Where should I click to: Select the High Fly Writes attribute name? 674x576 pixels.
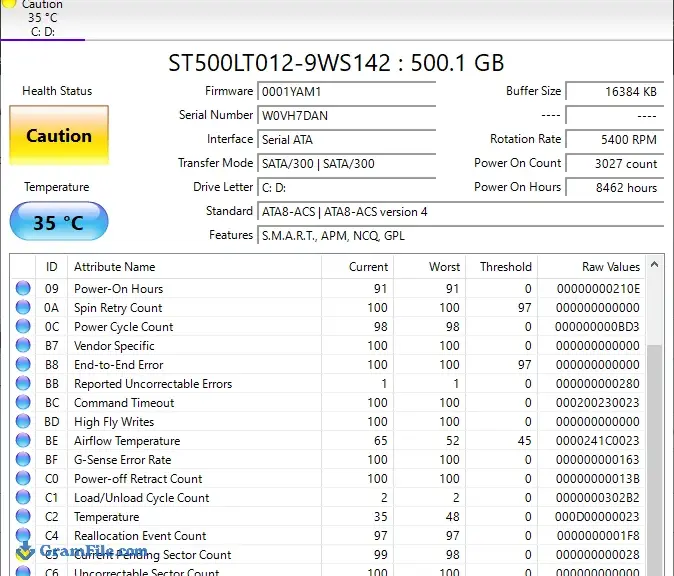[x=114, y=422]
